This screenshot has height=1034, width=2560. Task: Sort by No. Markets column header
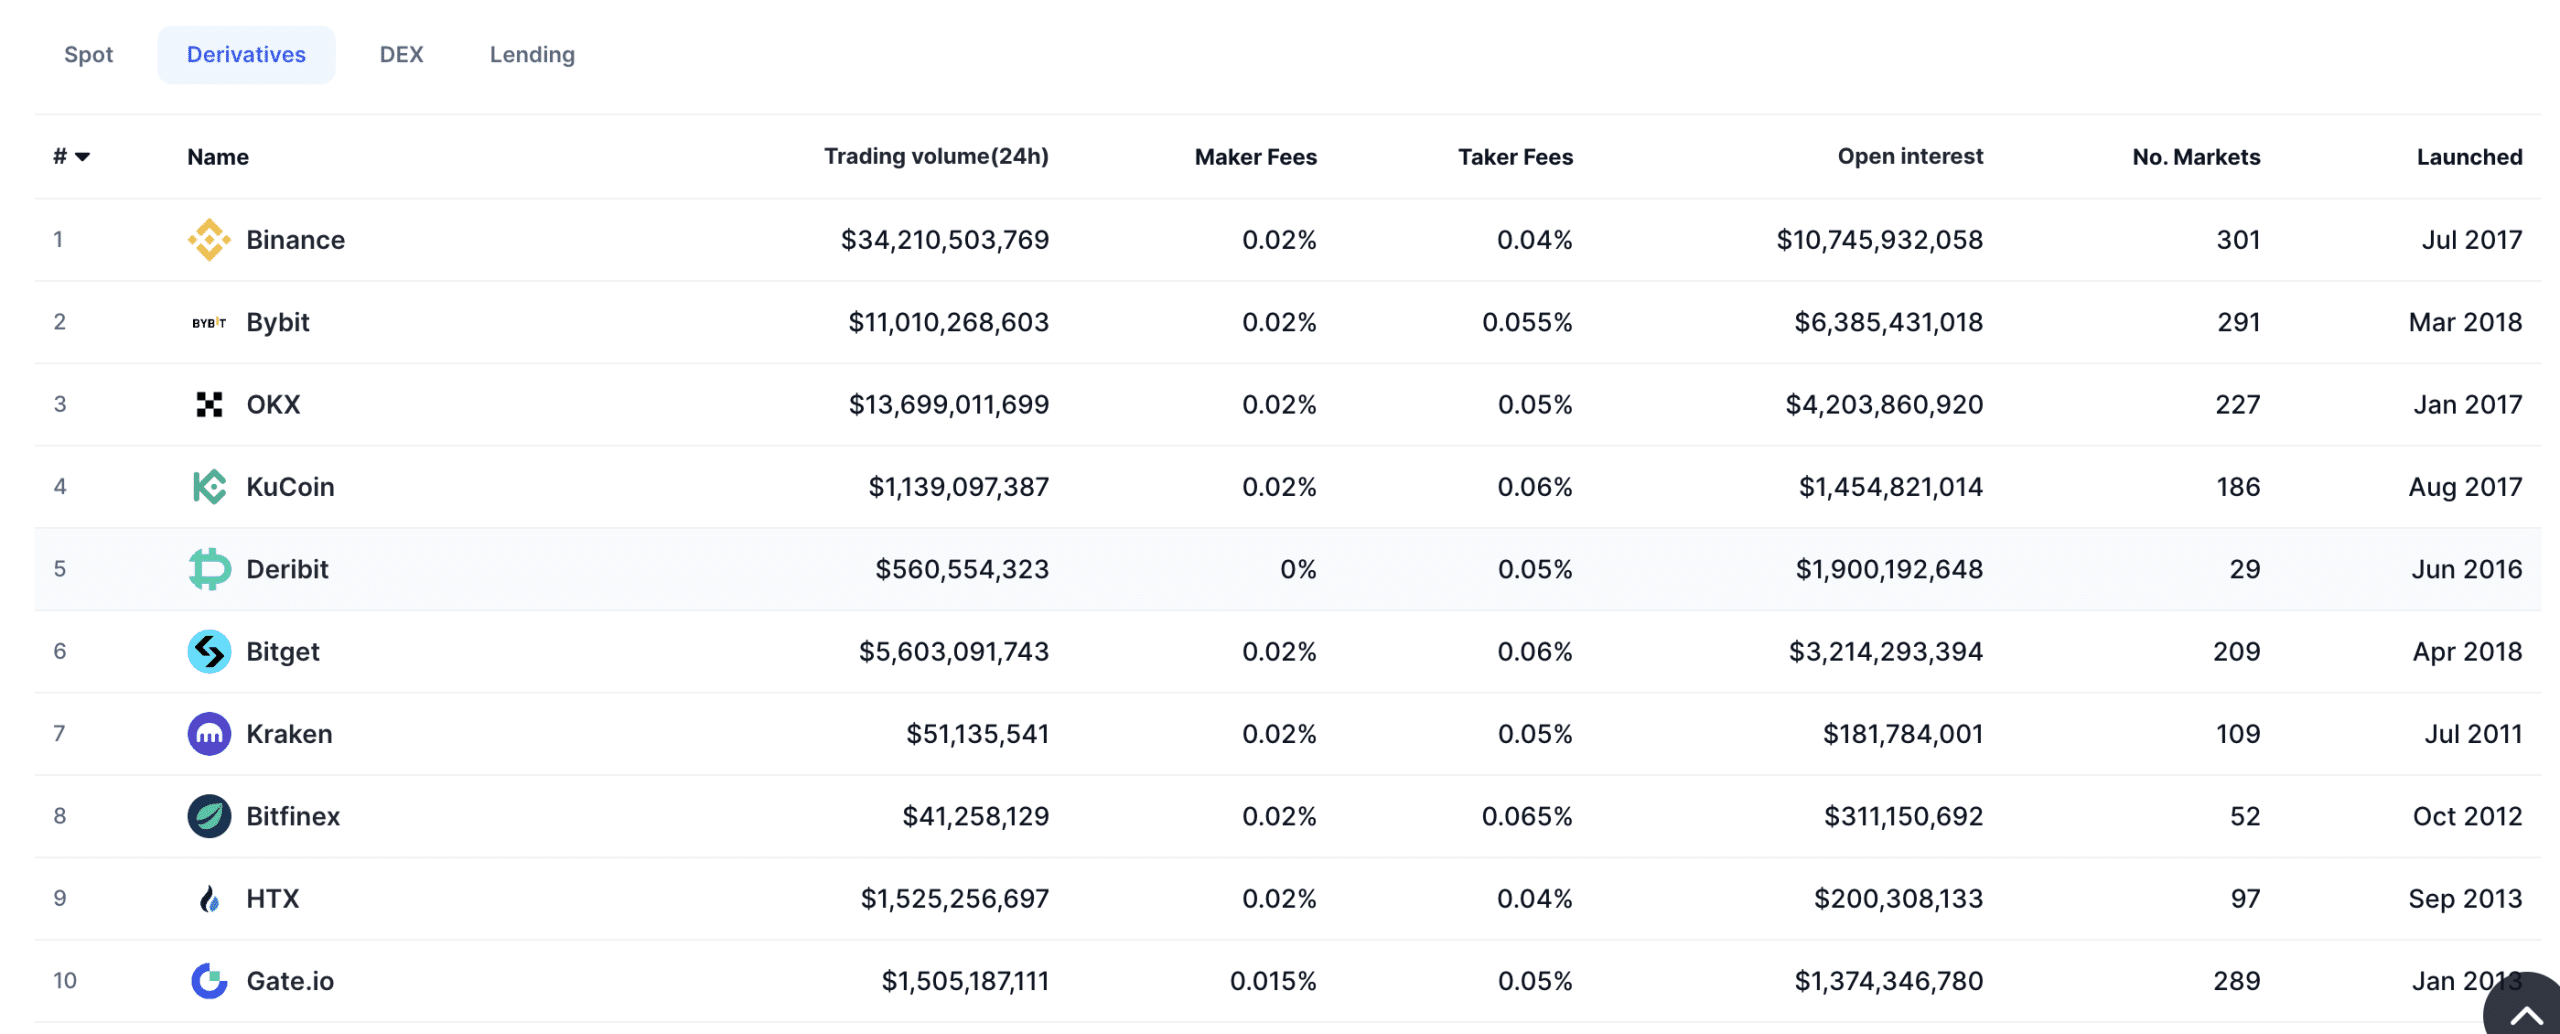coord(2196,157)
